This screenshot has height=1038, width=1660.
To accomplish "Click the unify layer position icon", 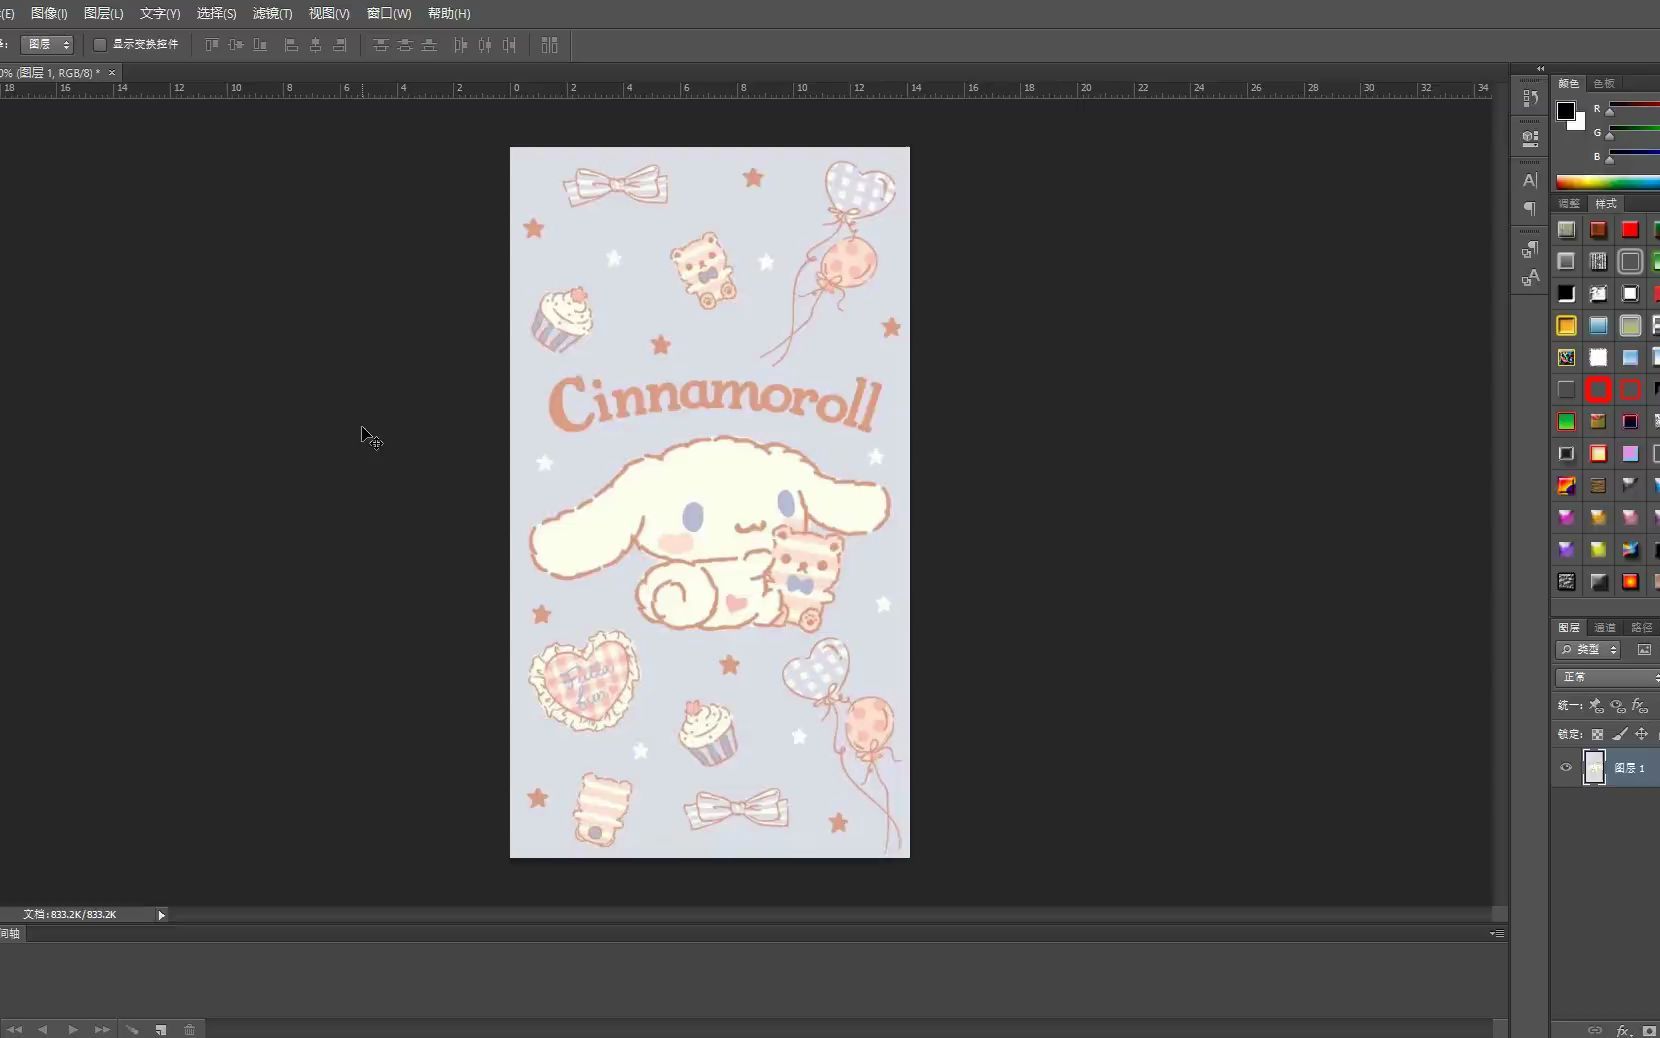I will [1596, 706].
